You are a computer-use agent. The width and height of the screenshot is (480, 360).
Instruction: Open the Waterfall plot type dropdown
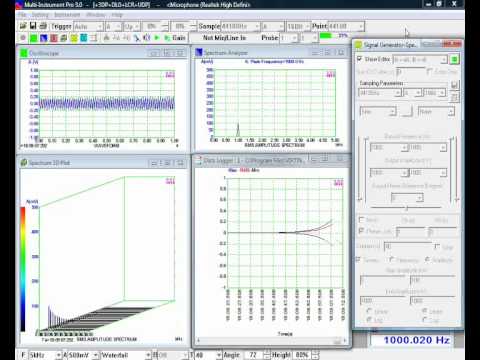126,355
